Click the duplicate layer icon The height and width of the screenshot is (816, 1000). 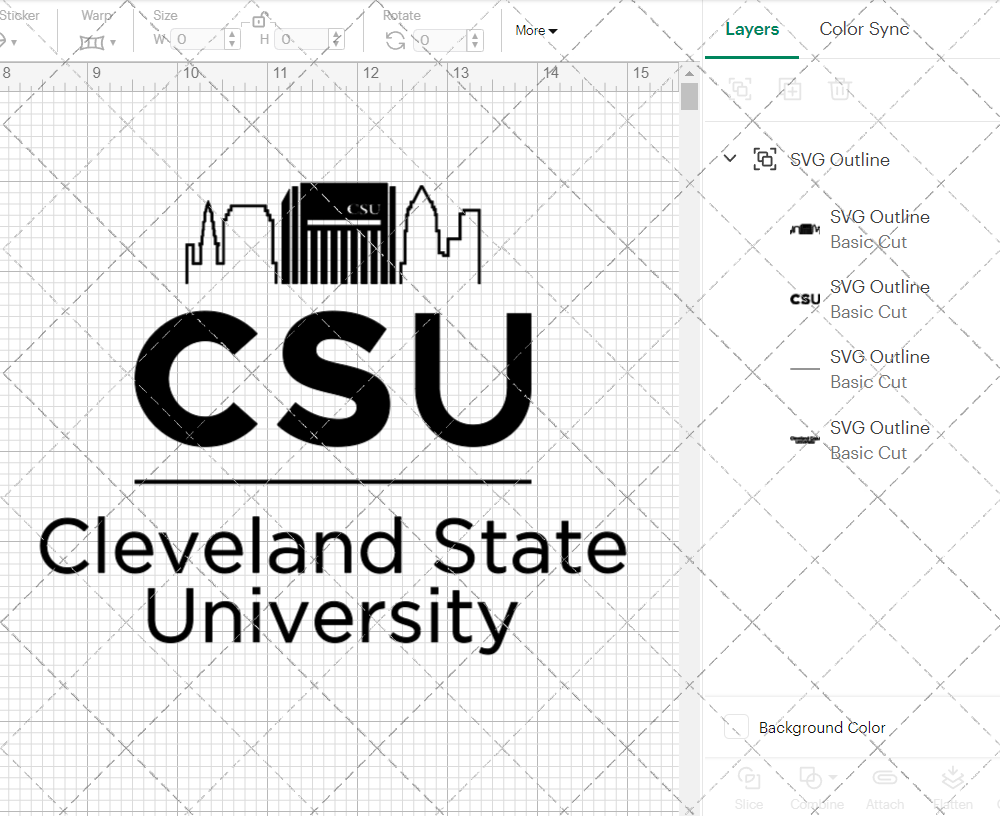coord(790,89)
